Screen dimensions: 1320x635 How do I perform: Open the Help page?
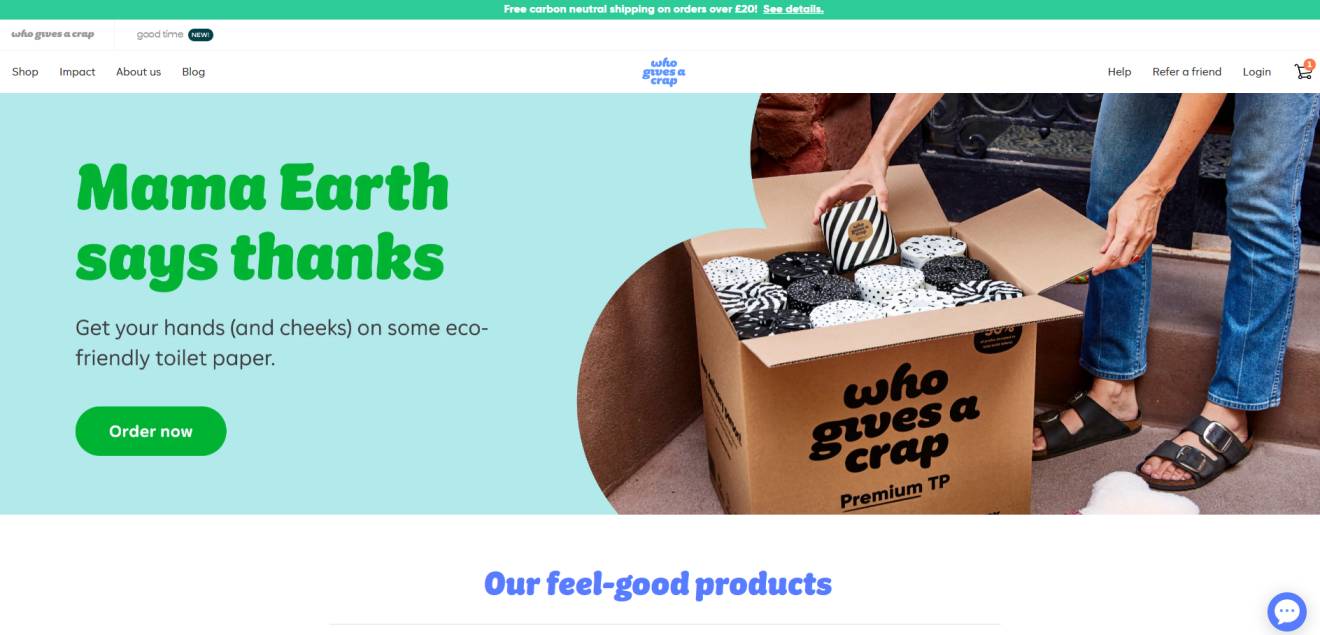pyautogui.click(x=1119, y=72)
